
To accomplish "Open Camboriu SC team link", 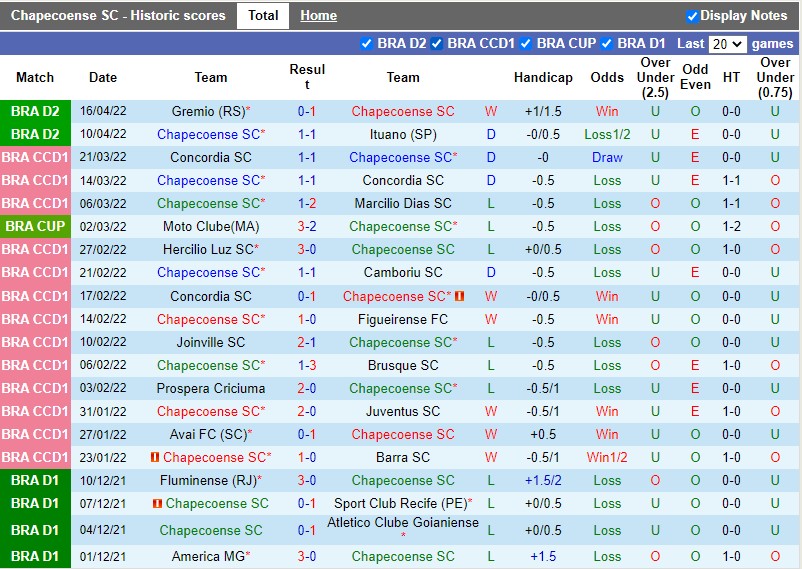I will pyautogui.click(x=403, y=273).
